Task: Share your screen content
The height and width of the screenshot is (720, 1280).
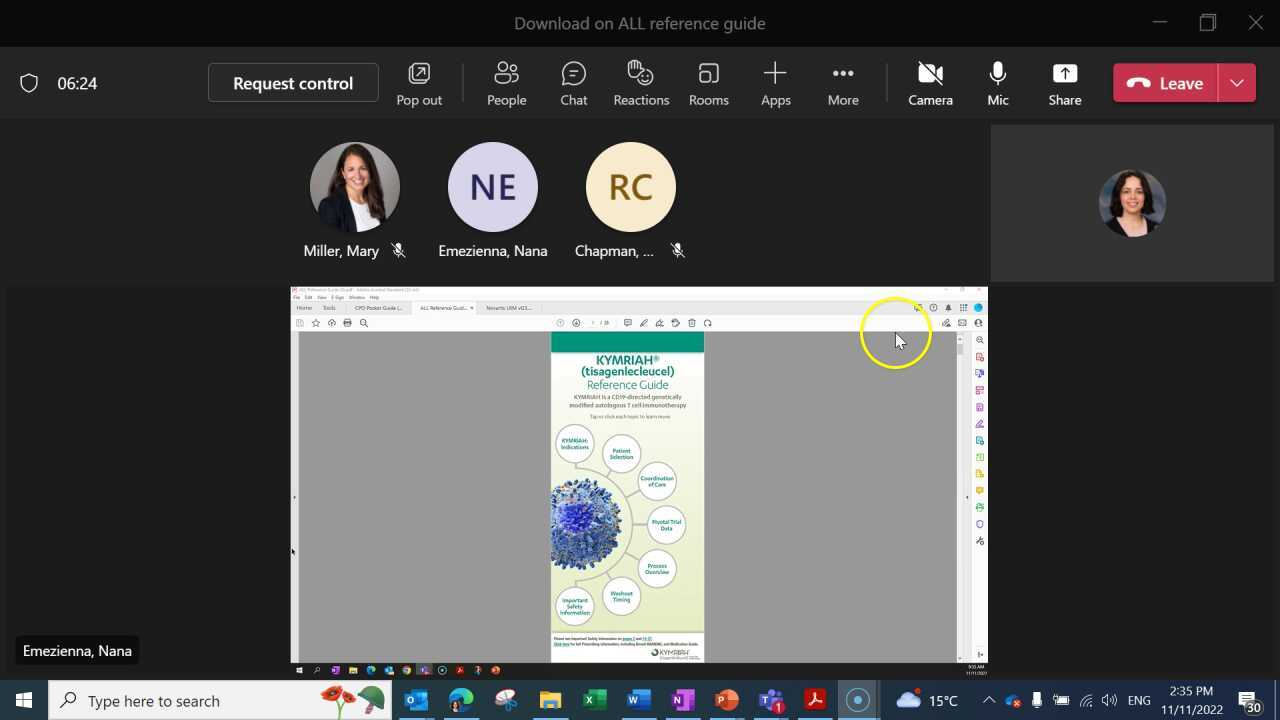Action: 1064,83
